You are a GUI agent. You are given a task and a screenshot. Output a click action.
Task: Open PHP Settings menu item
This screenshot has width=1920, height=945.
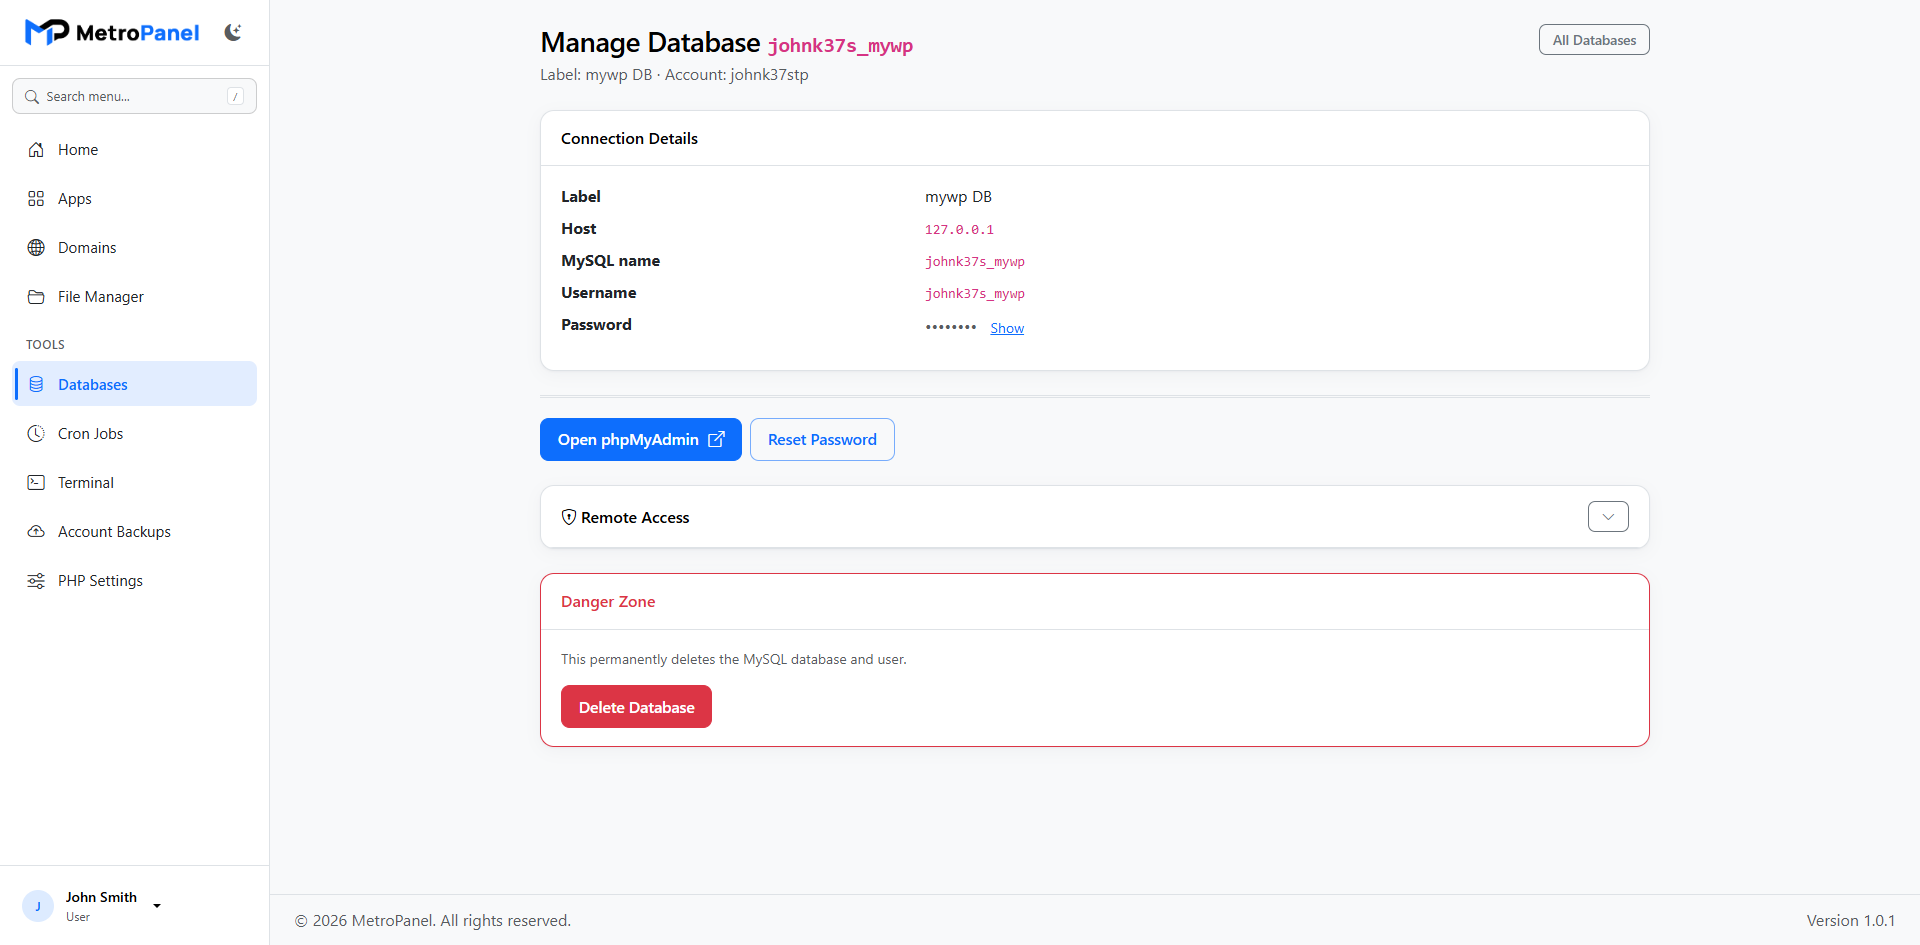[134, 581]
